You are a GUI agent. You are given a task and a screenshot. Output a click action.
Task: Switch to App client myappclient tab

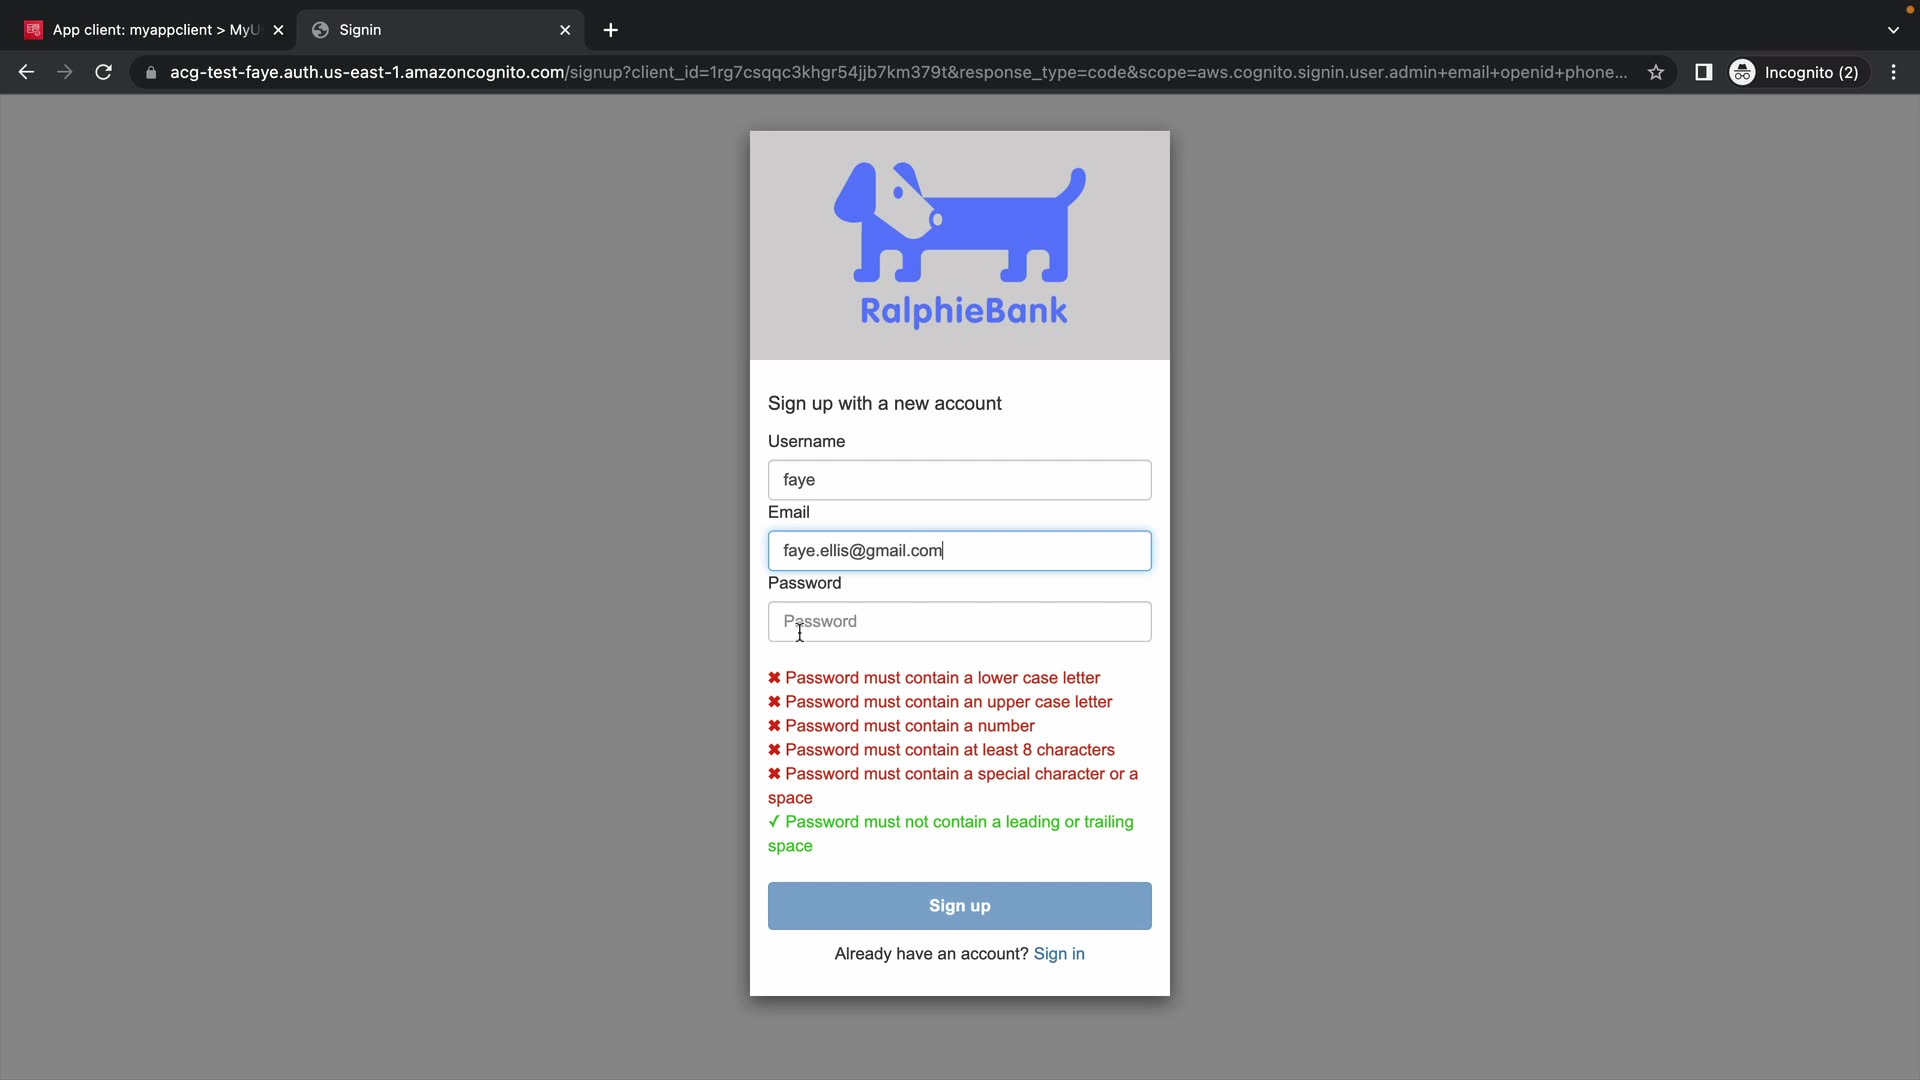tap(145, 30)
